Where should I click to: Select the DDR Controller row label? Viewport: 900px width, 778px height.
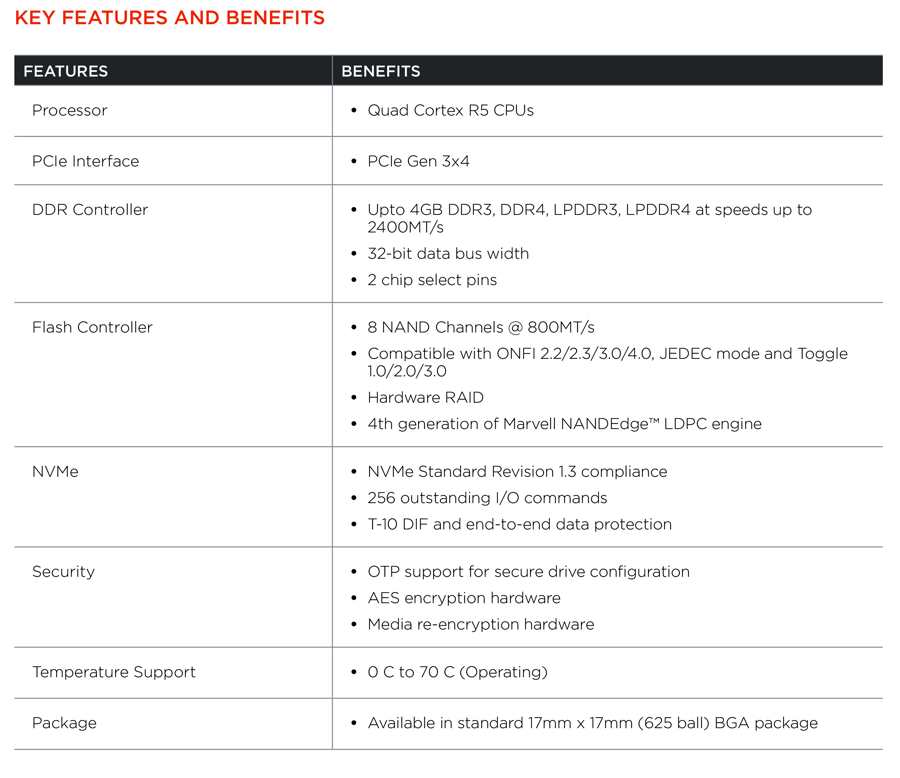click(90, 210)
